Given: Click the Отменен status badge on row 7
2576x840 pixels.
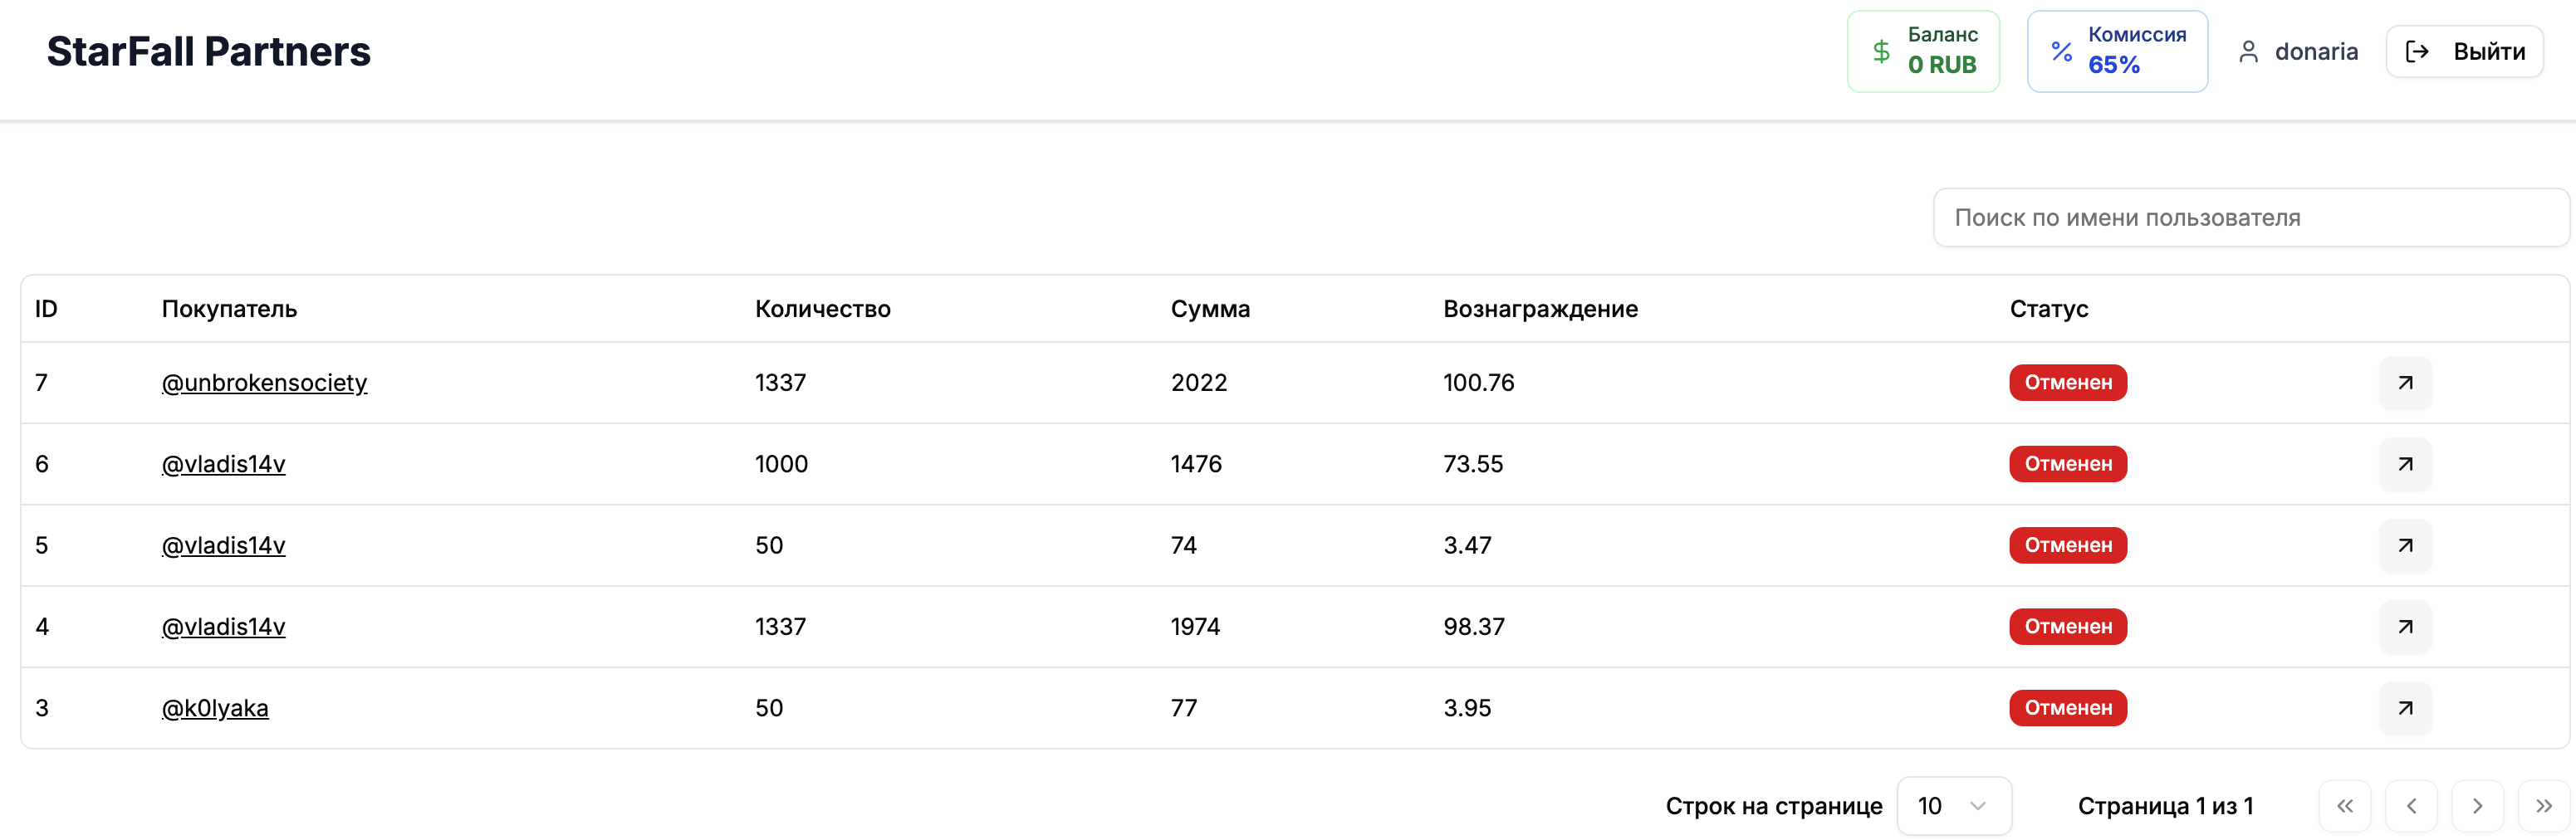Looking at the screenshot, I should click(2067, 382).
